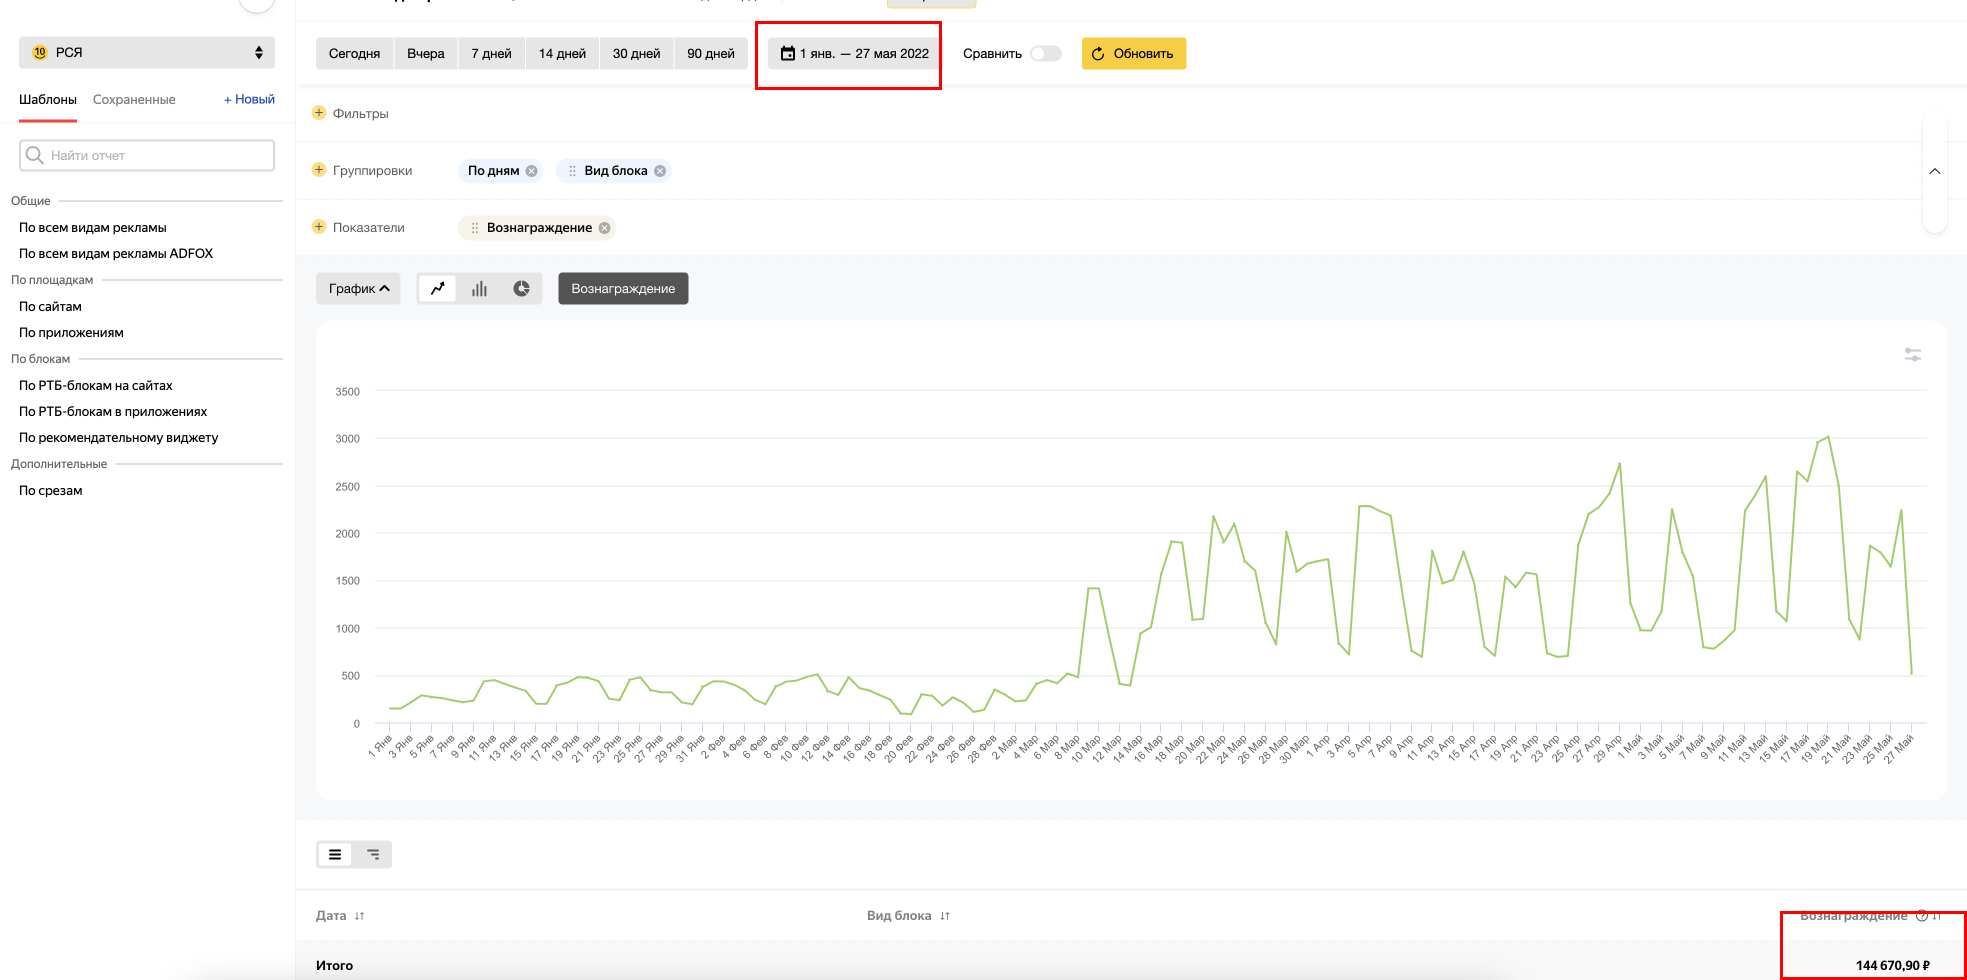Image resolution: width=1967 pixels, height=980 pixels.
Task: Toggle the 'Вознаграждение' chart series button
Action: pos(623,289)
